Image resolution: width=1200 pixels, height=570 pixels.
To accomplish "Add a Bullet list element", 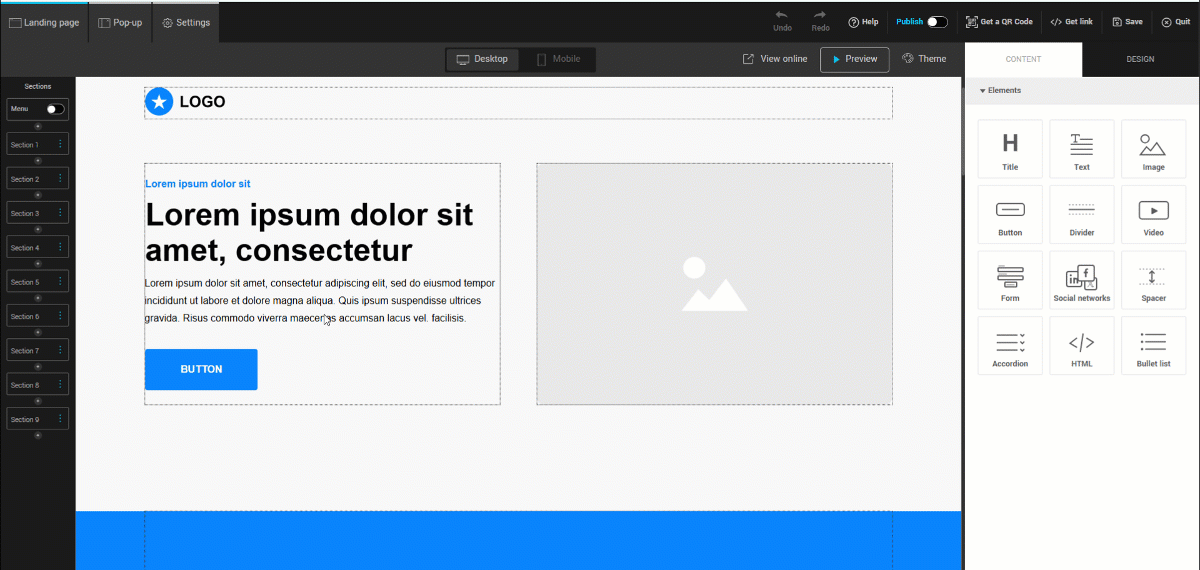I will pyautogui.click(x=1153, y=346).
